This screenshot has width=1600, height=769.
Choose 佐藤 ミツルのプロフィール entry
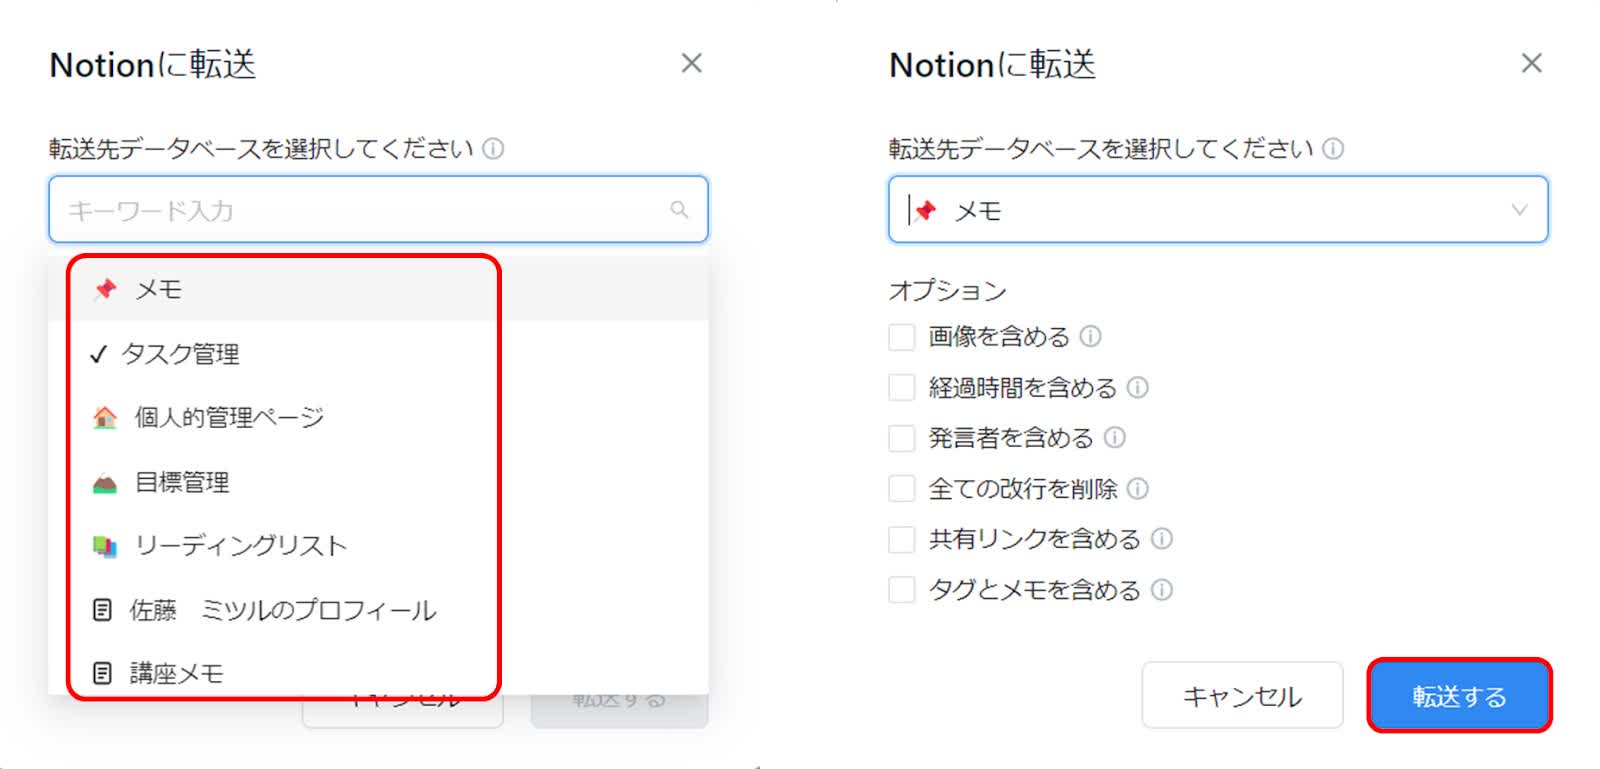click(378, 610)
